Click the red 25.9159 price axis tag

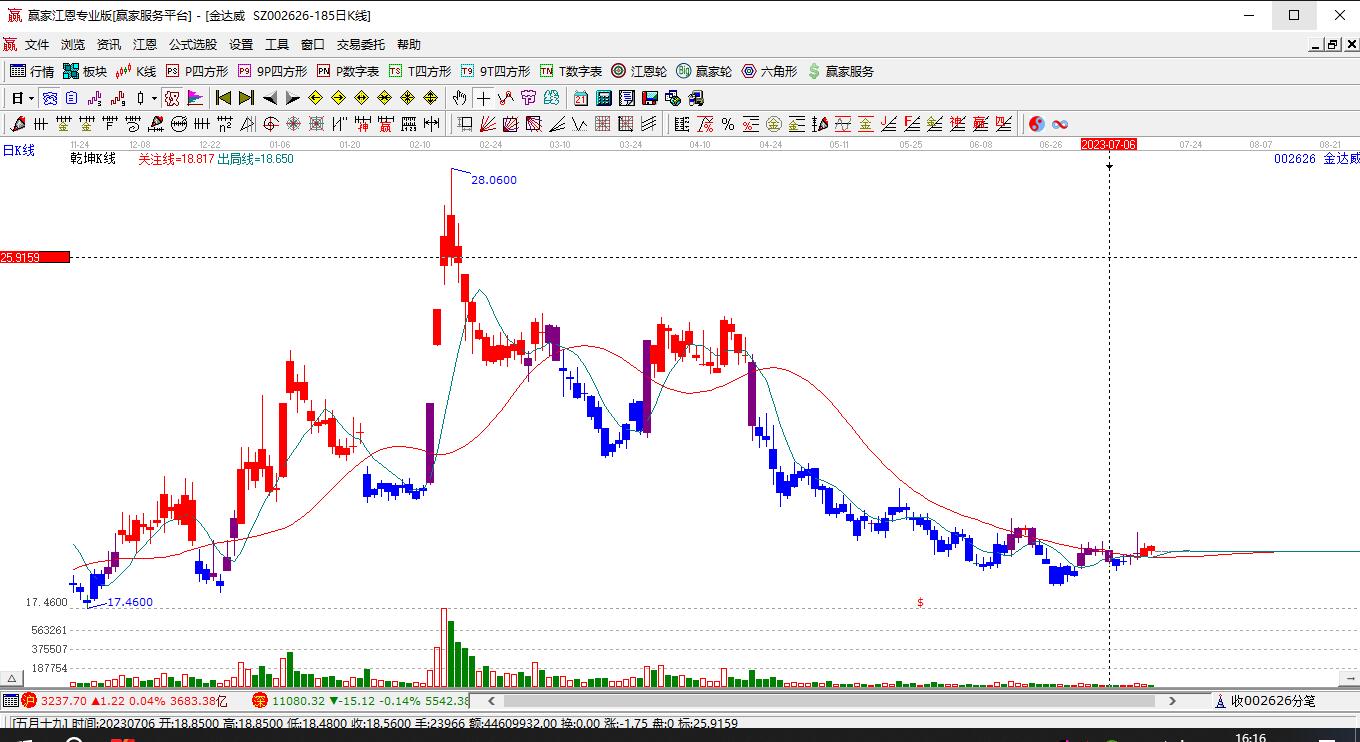[35, 257]
